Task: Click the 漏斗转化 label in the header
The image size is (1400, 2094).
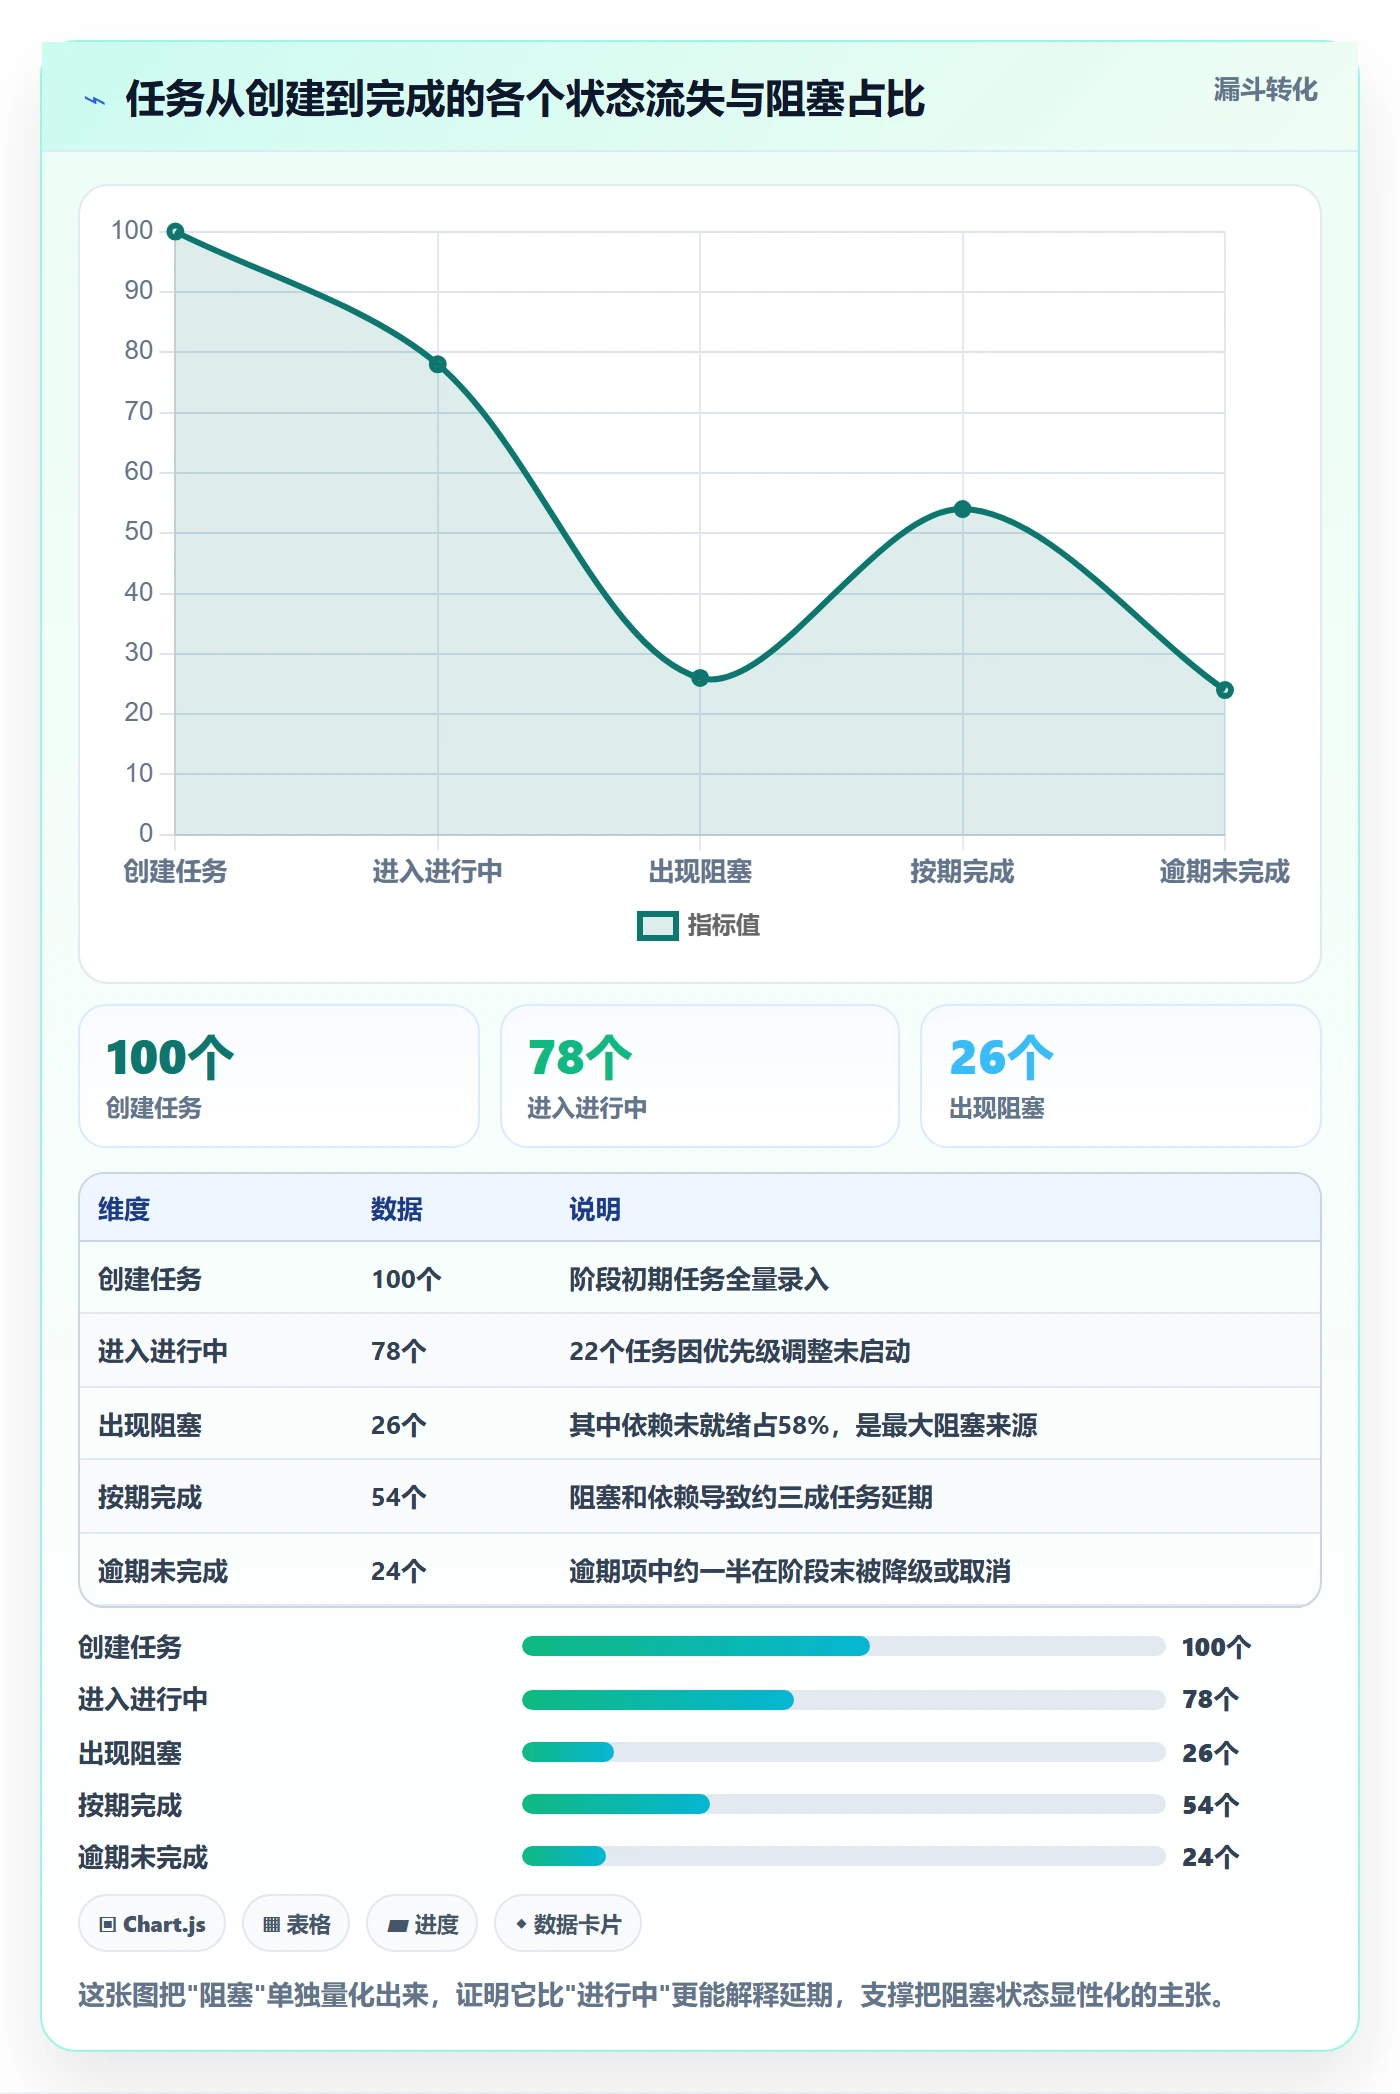Action: coord(1265,90)
